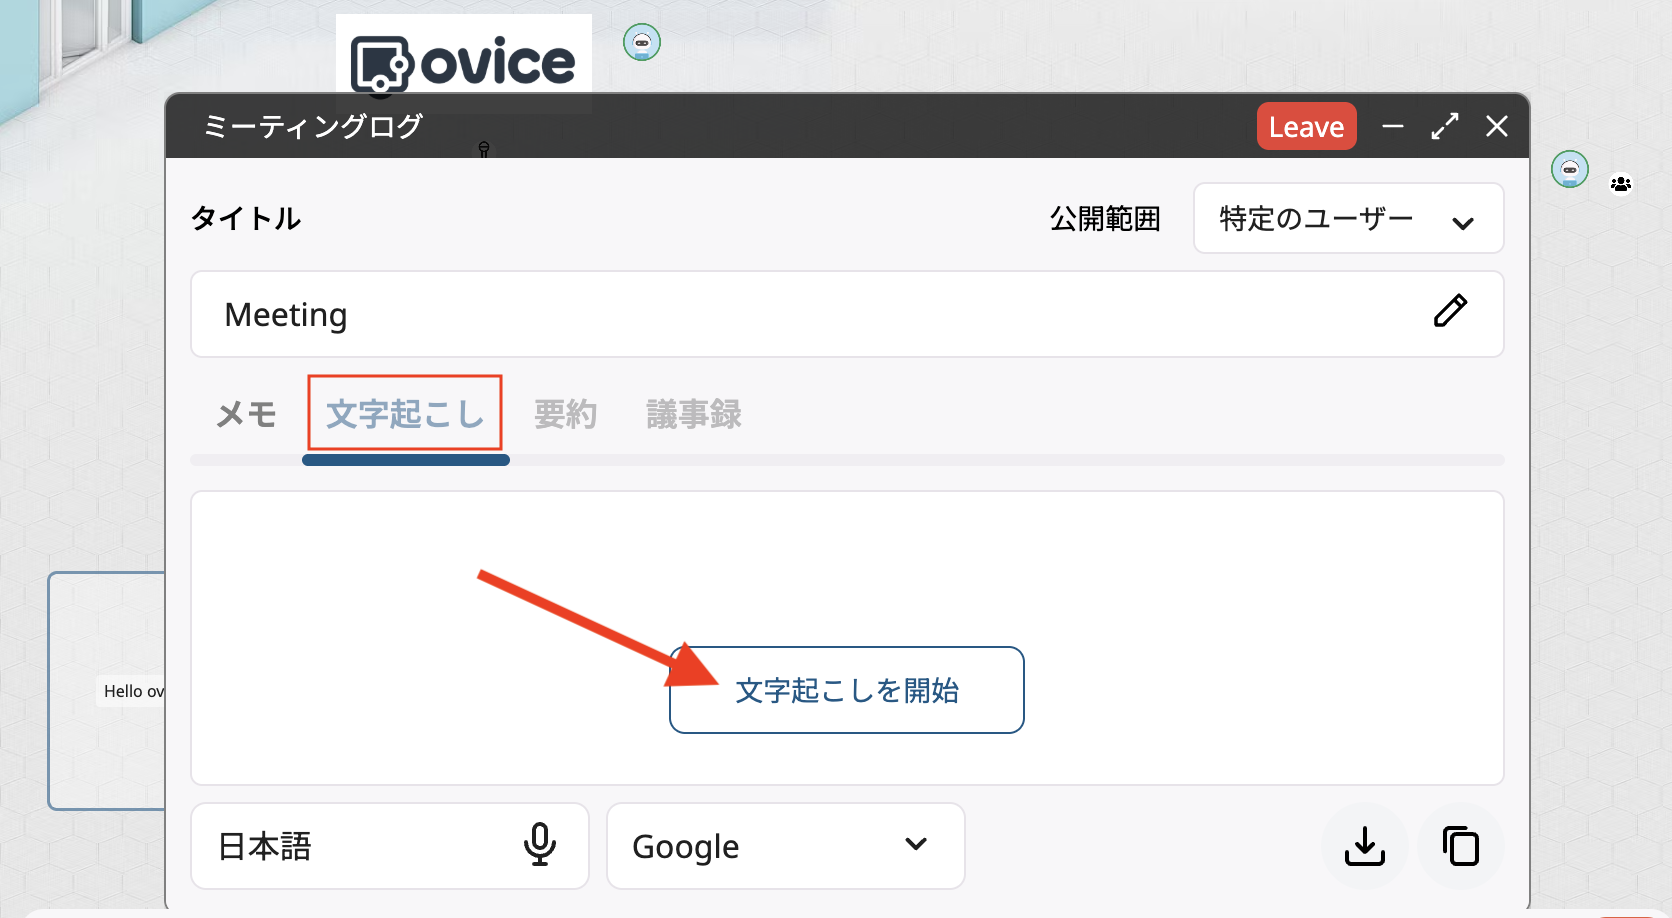Switch to the メモ tab
Viewport: 1672px width, 918px height.
(x=245, y=414)
